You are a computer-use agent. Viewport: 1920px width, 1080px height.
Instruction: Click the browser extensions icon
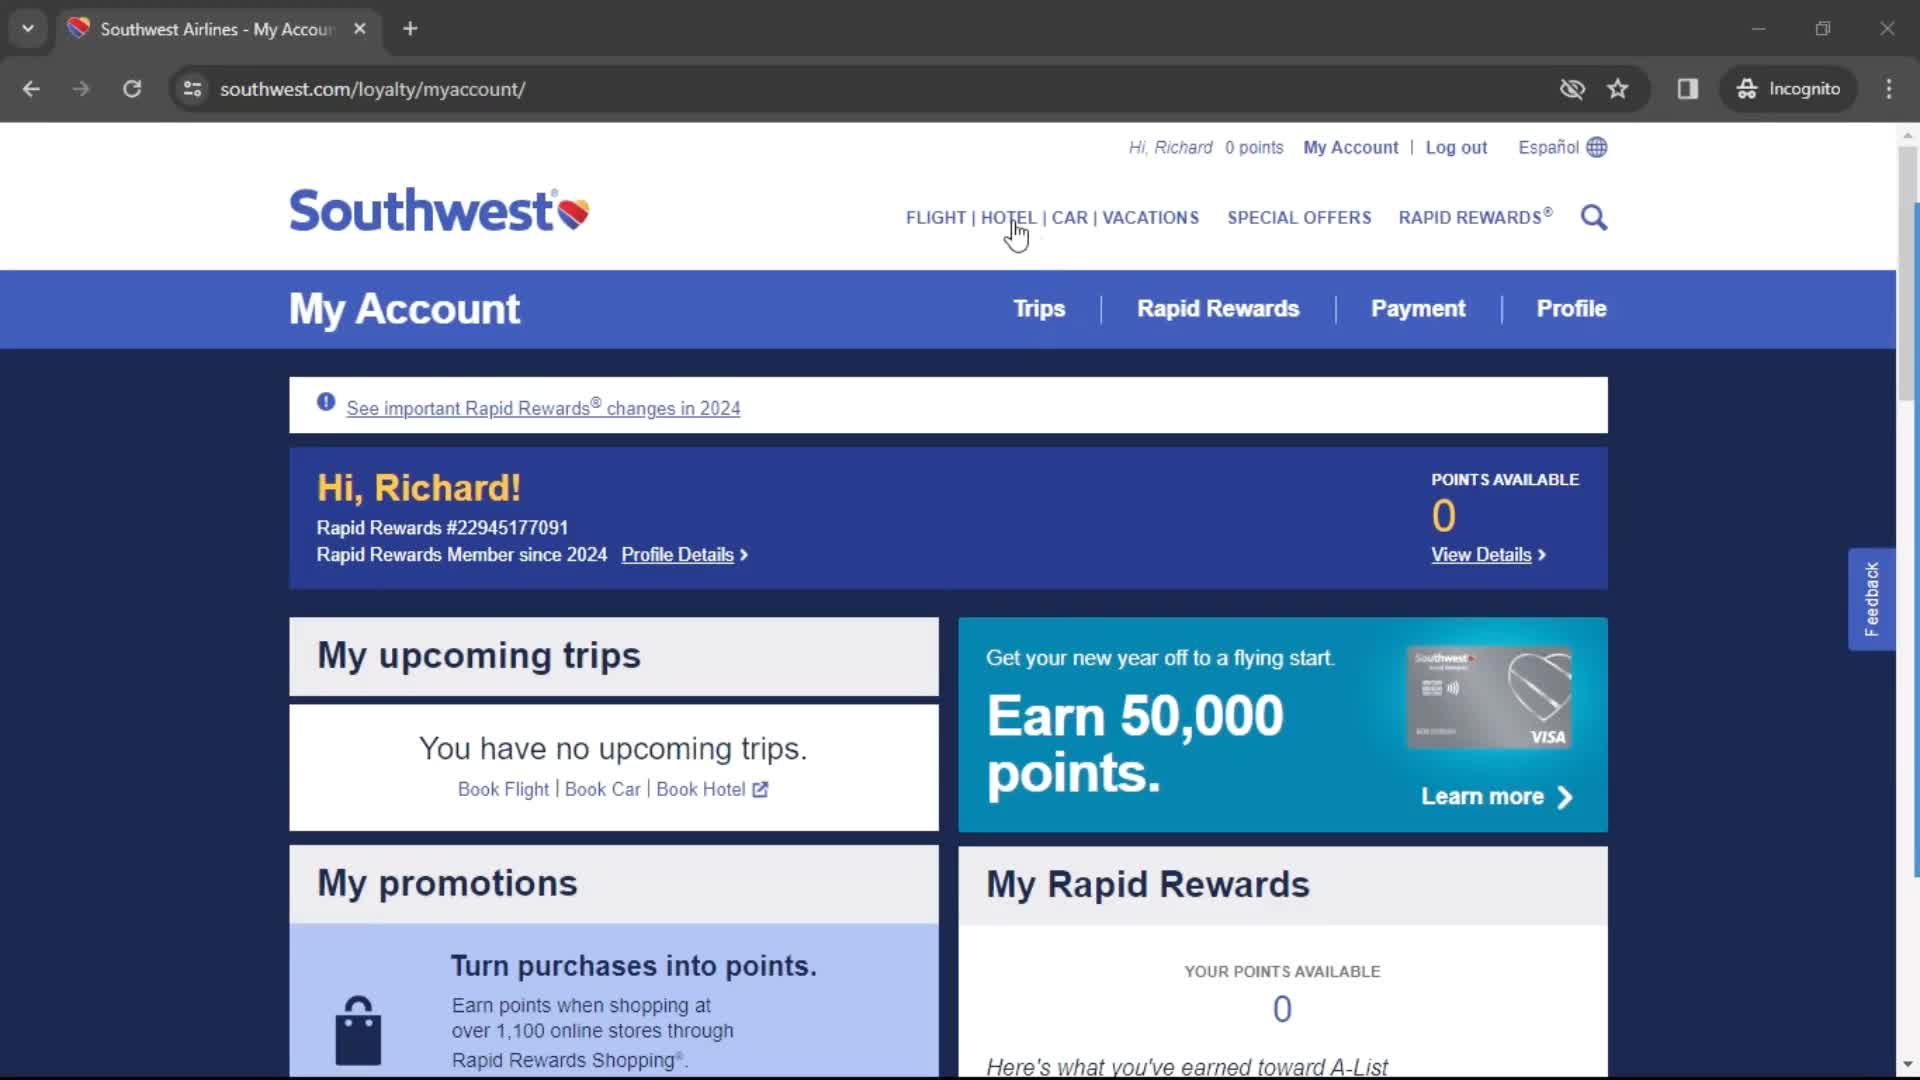tap(1688, 88)
